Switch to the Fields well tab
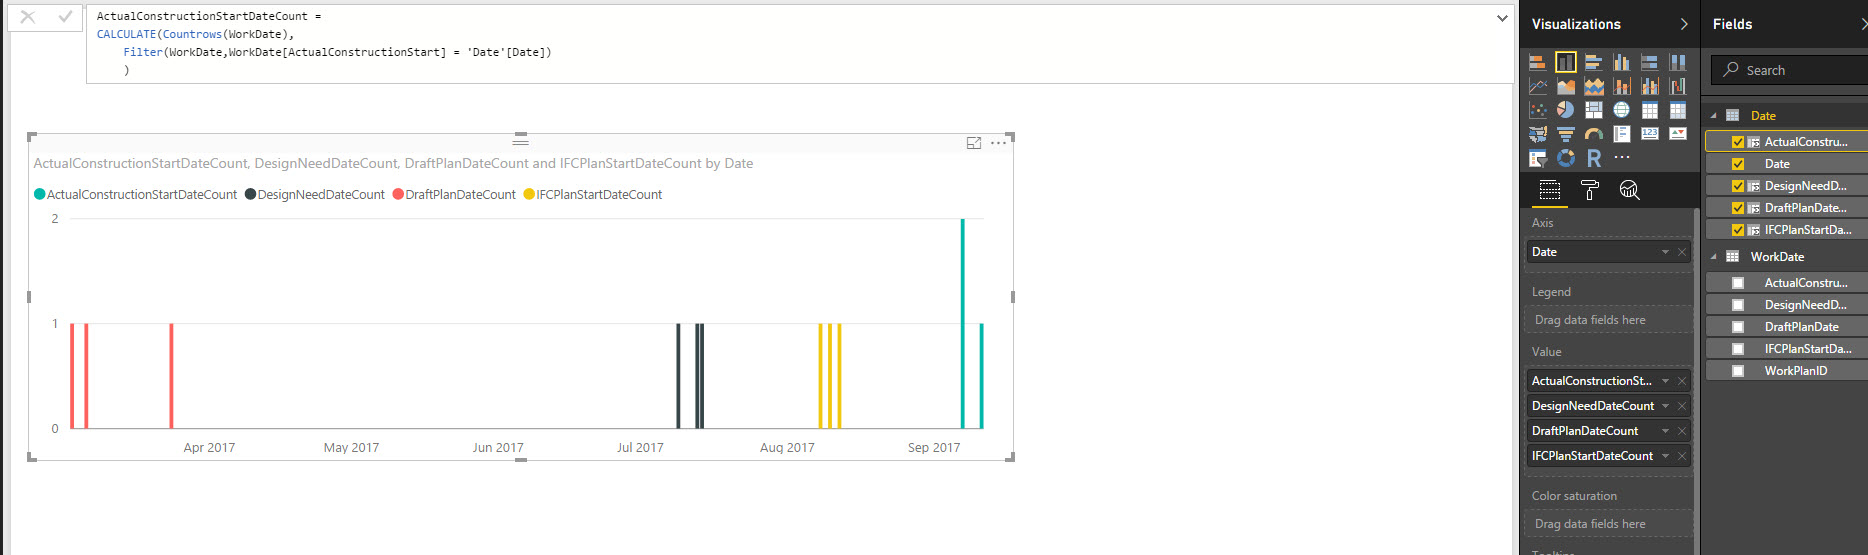 (x=1550, y=190)
